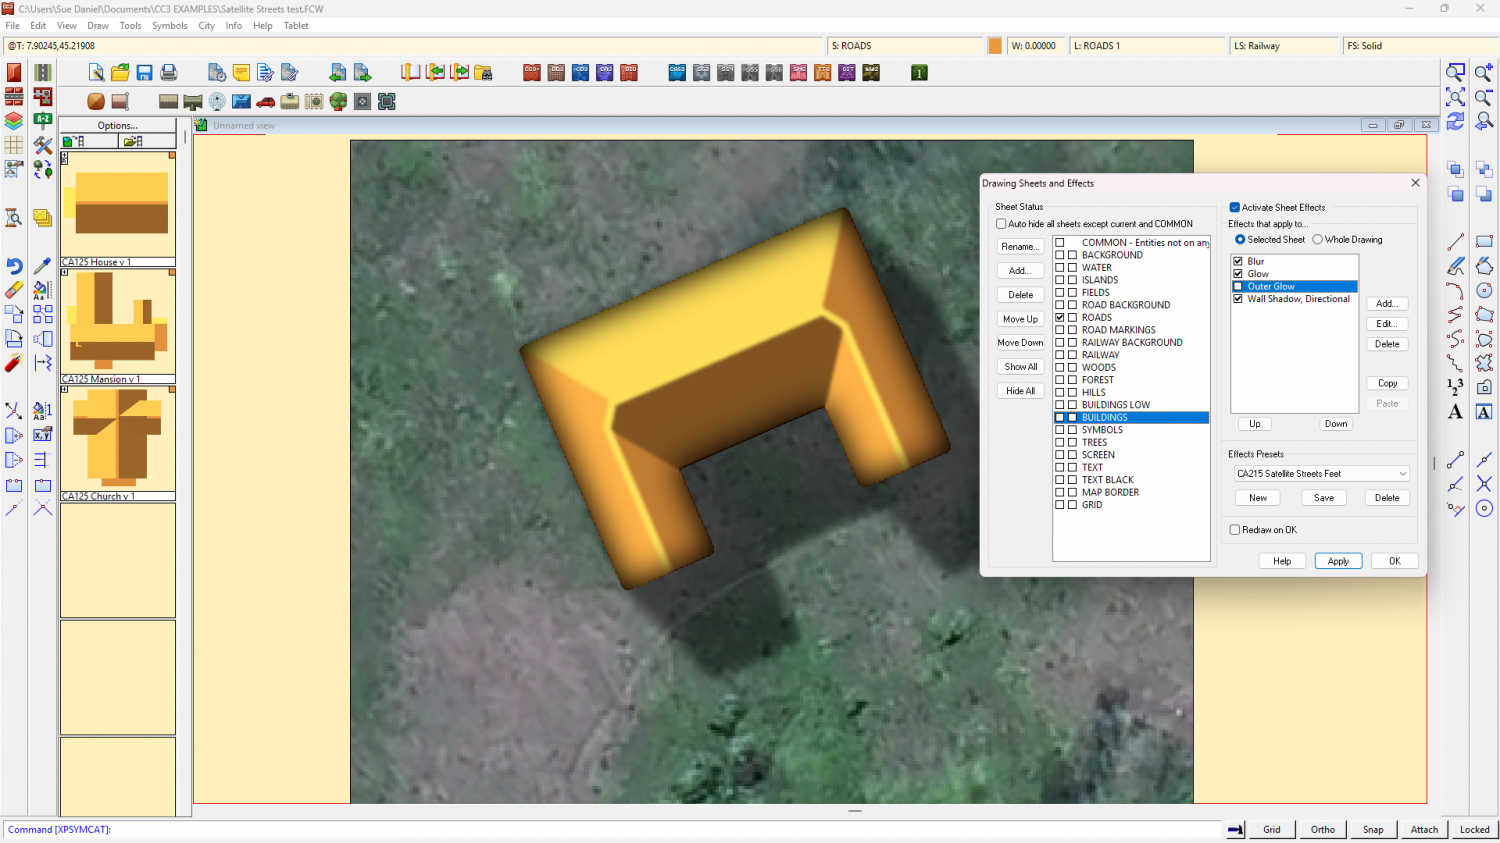The width and height of the screenshot is (1500, 843).
Task: Click the orange color indicator in status bar
Action: click(995, 46)
